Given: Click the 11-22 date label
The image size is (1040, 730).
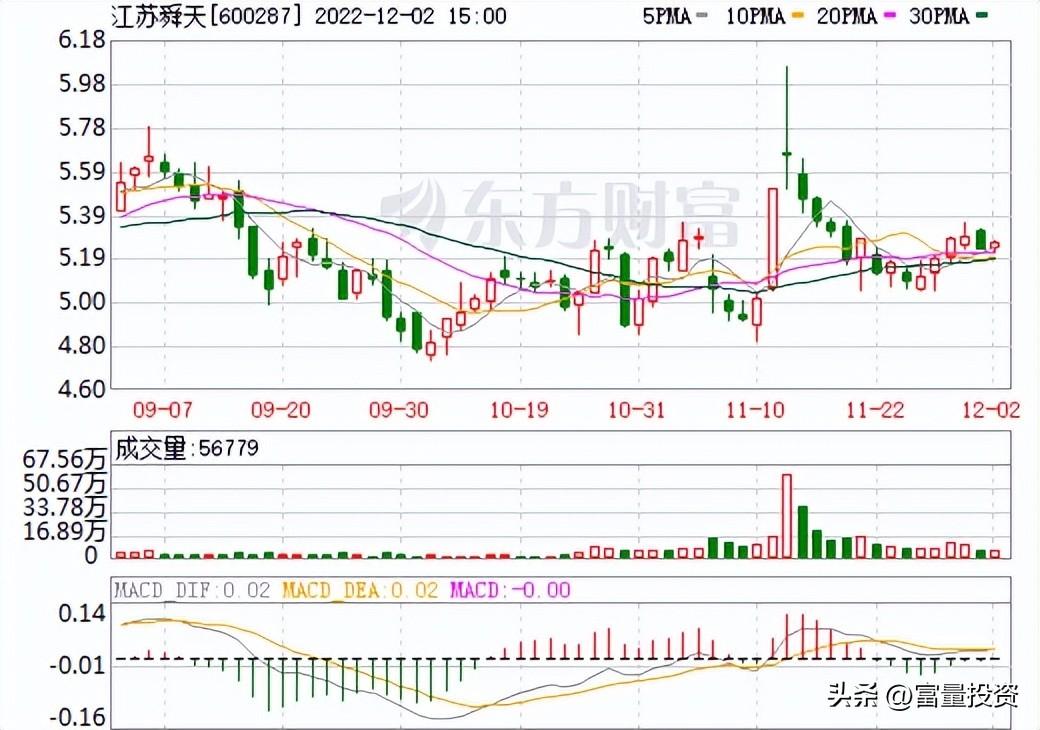Looking at the screenshot, I should (x=876, y=410).
